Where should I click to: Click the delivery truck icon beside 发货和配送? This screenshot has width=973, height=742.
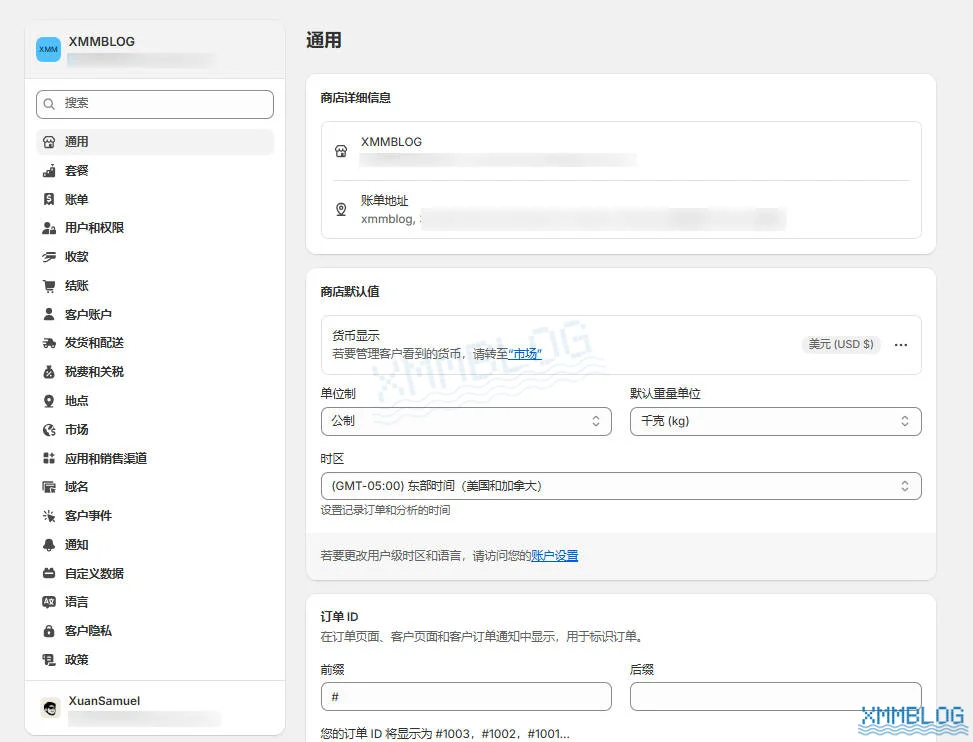tap(49, 343)
